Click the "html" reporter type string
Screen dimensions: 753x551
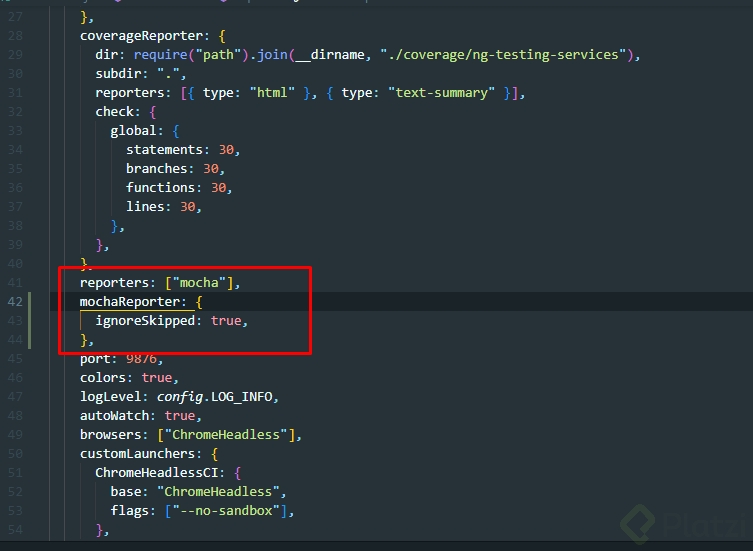click(x=272, y=93)
